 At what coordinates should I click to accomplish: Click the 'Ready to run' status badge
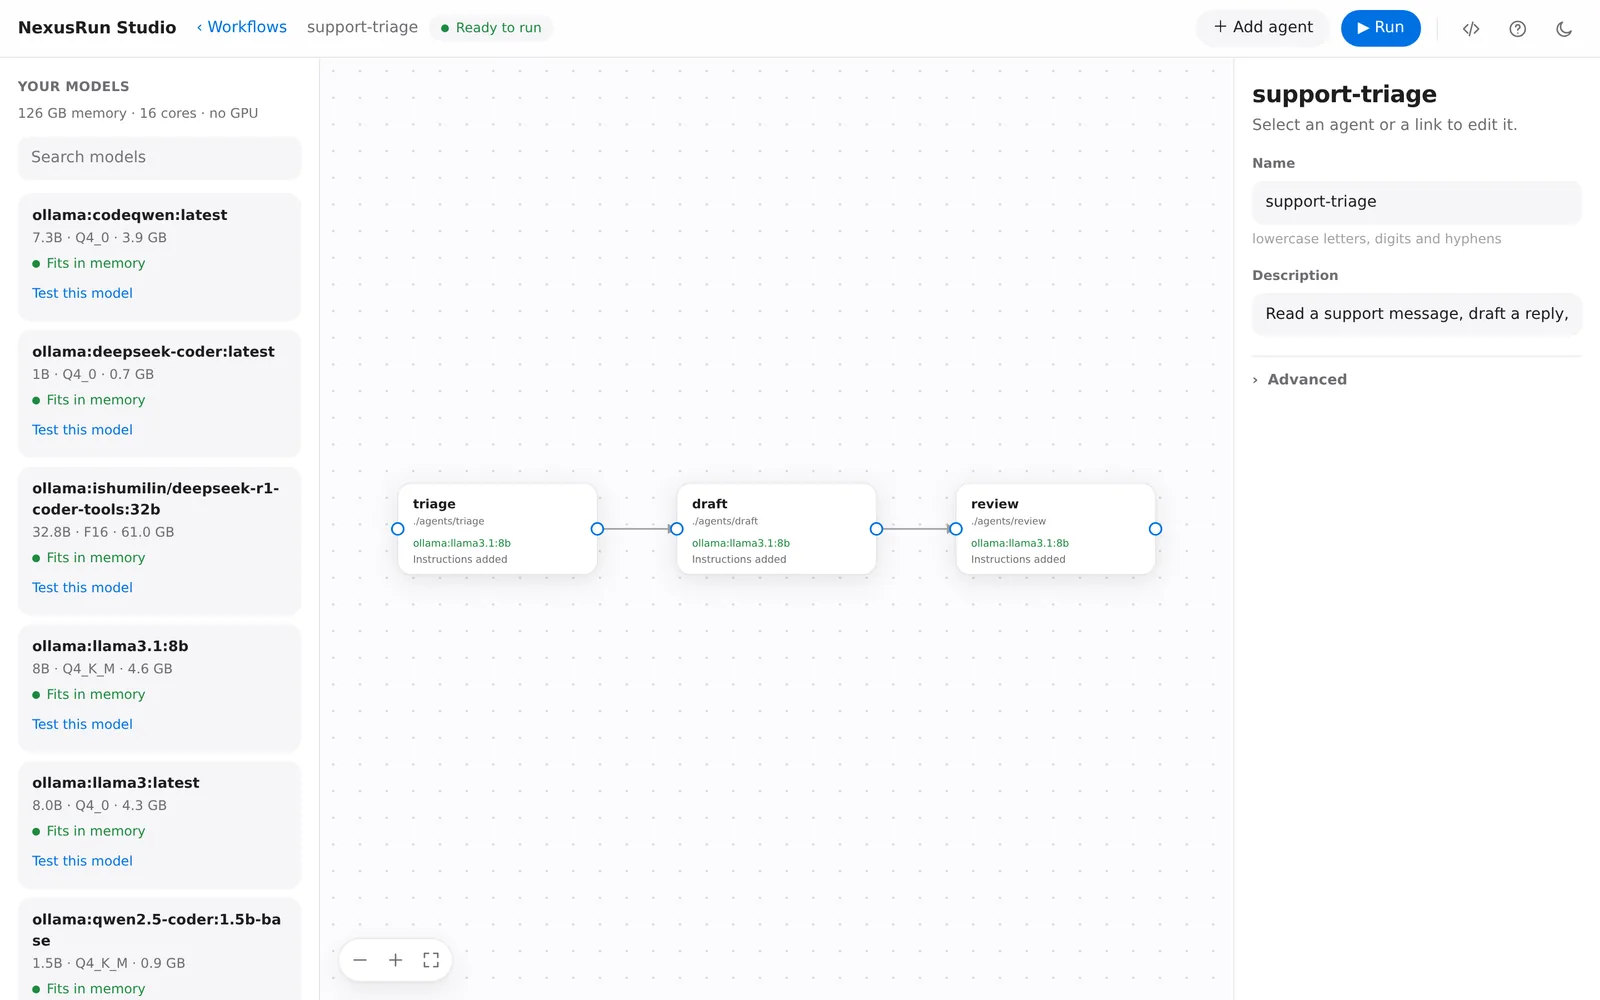tap(491, 28)
